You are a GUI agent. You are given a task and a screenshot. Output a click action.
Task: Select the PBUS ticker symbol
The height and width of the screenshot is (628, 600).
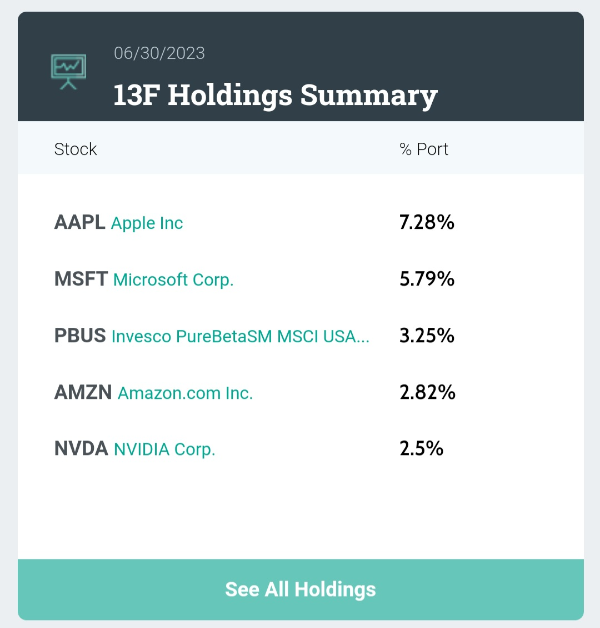coord(80,336)
